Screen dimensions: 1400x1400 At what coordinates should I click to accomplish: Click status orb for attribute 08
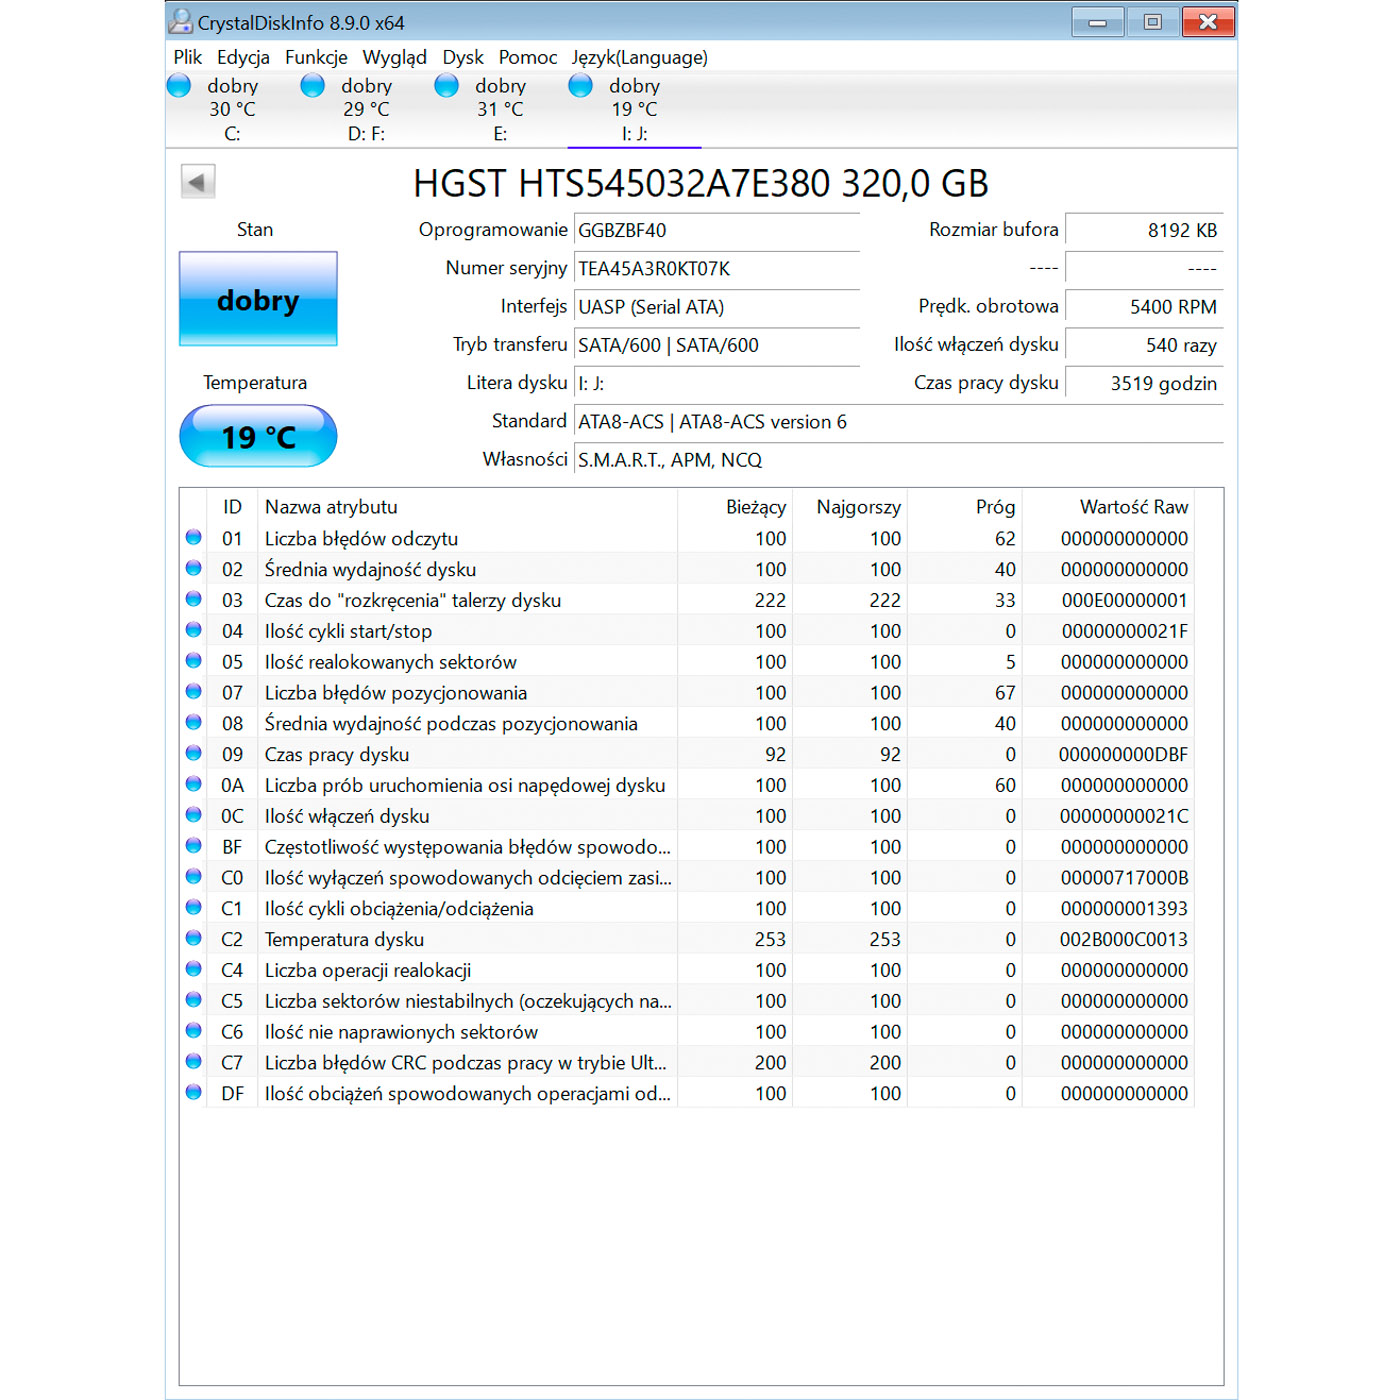point(194,722)
